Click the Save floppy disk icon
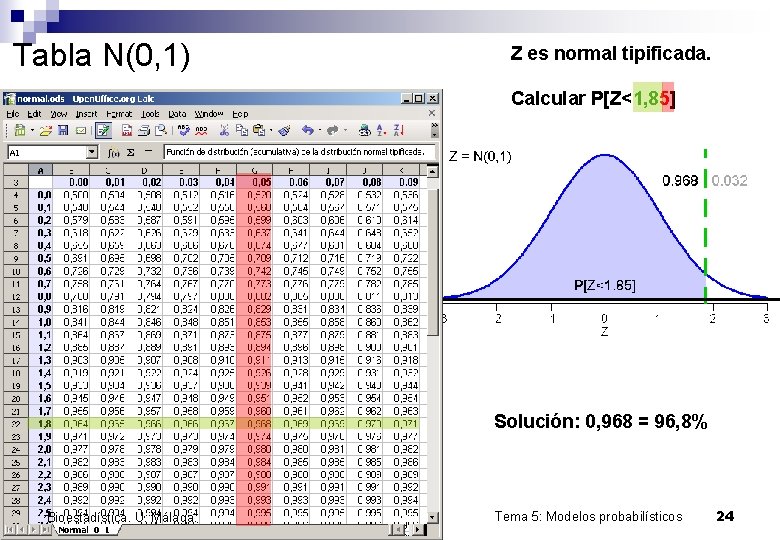The height and width of the screenshot is (540, 780). (63, 130)
